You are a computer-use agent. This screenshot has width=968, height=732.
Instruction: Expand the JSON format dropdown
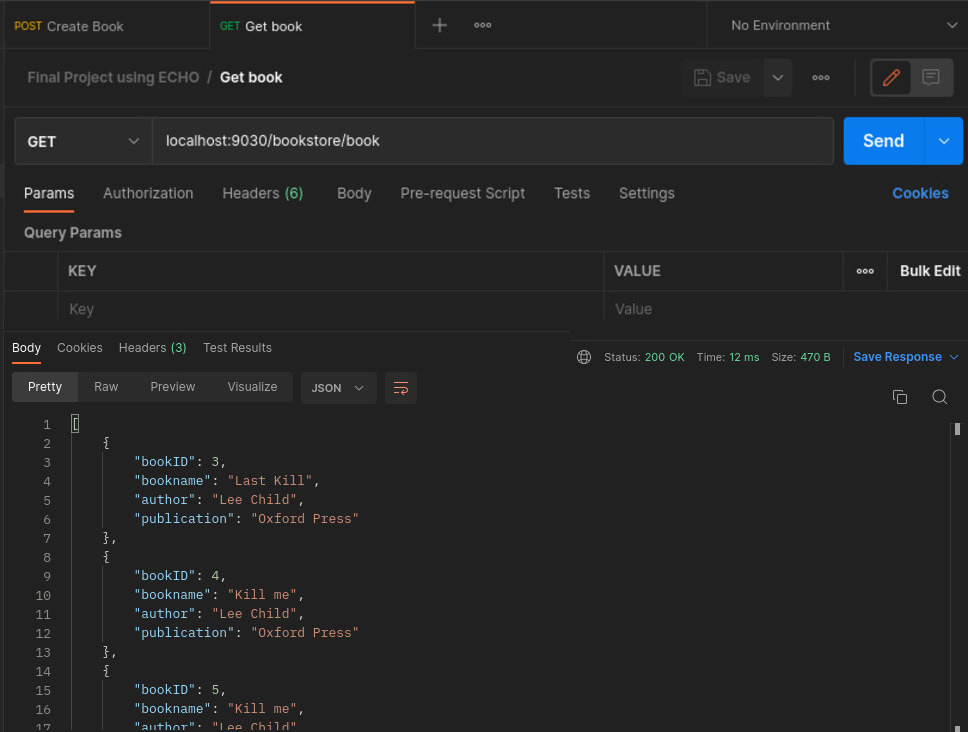(338, 387)
